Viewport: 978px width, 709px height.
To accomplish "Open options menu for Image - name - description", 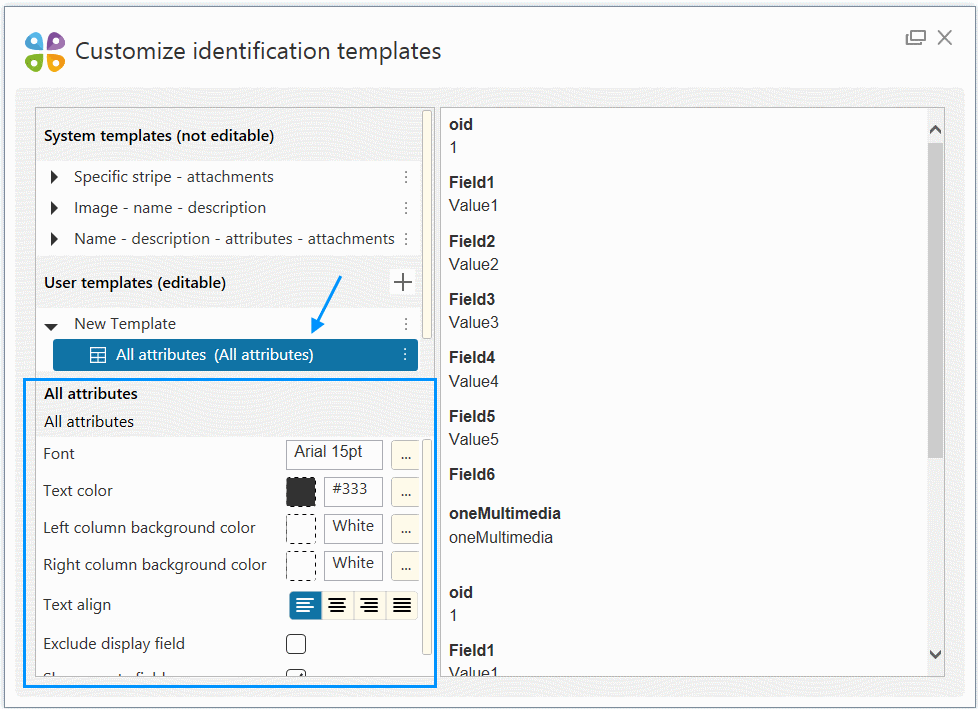I will coord(406,208).
